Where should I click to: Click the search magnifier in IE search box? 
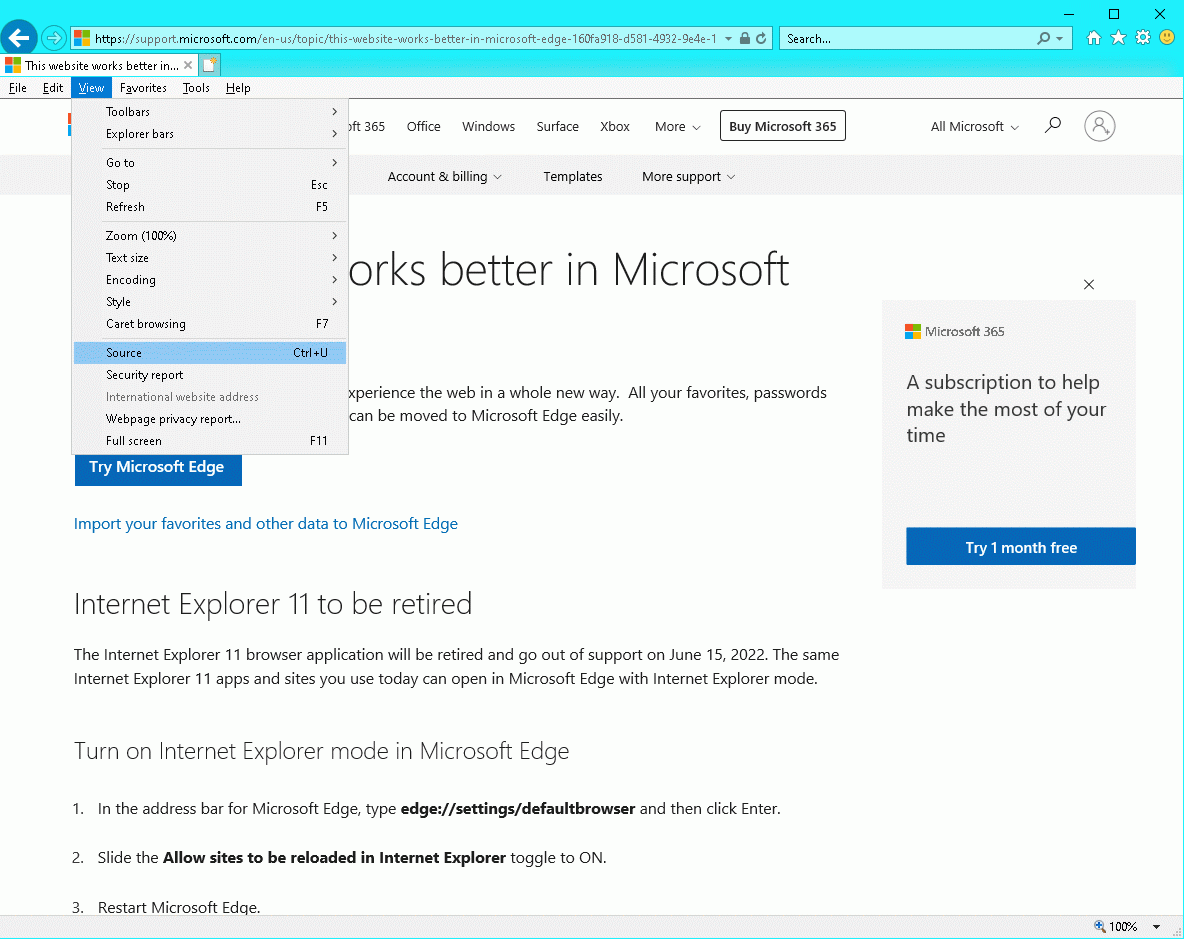[x=1044, y=38]
